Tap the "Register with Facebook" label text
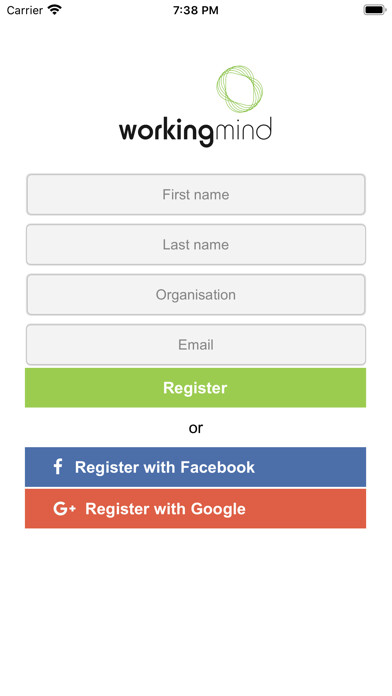The image size is (392, 696). pos(165,467)
